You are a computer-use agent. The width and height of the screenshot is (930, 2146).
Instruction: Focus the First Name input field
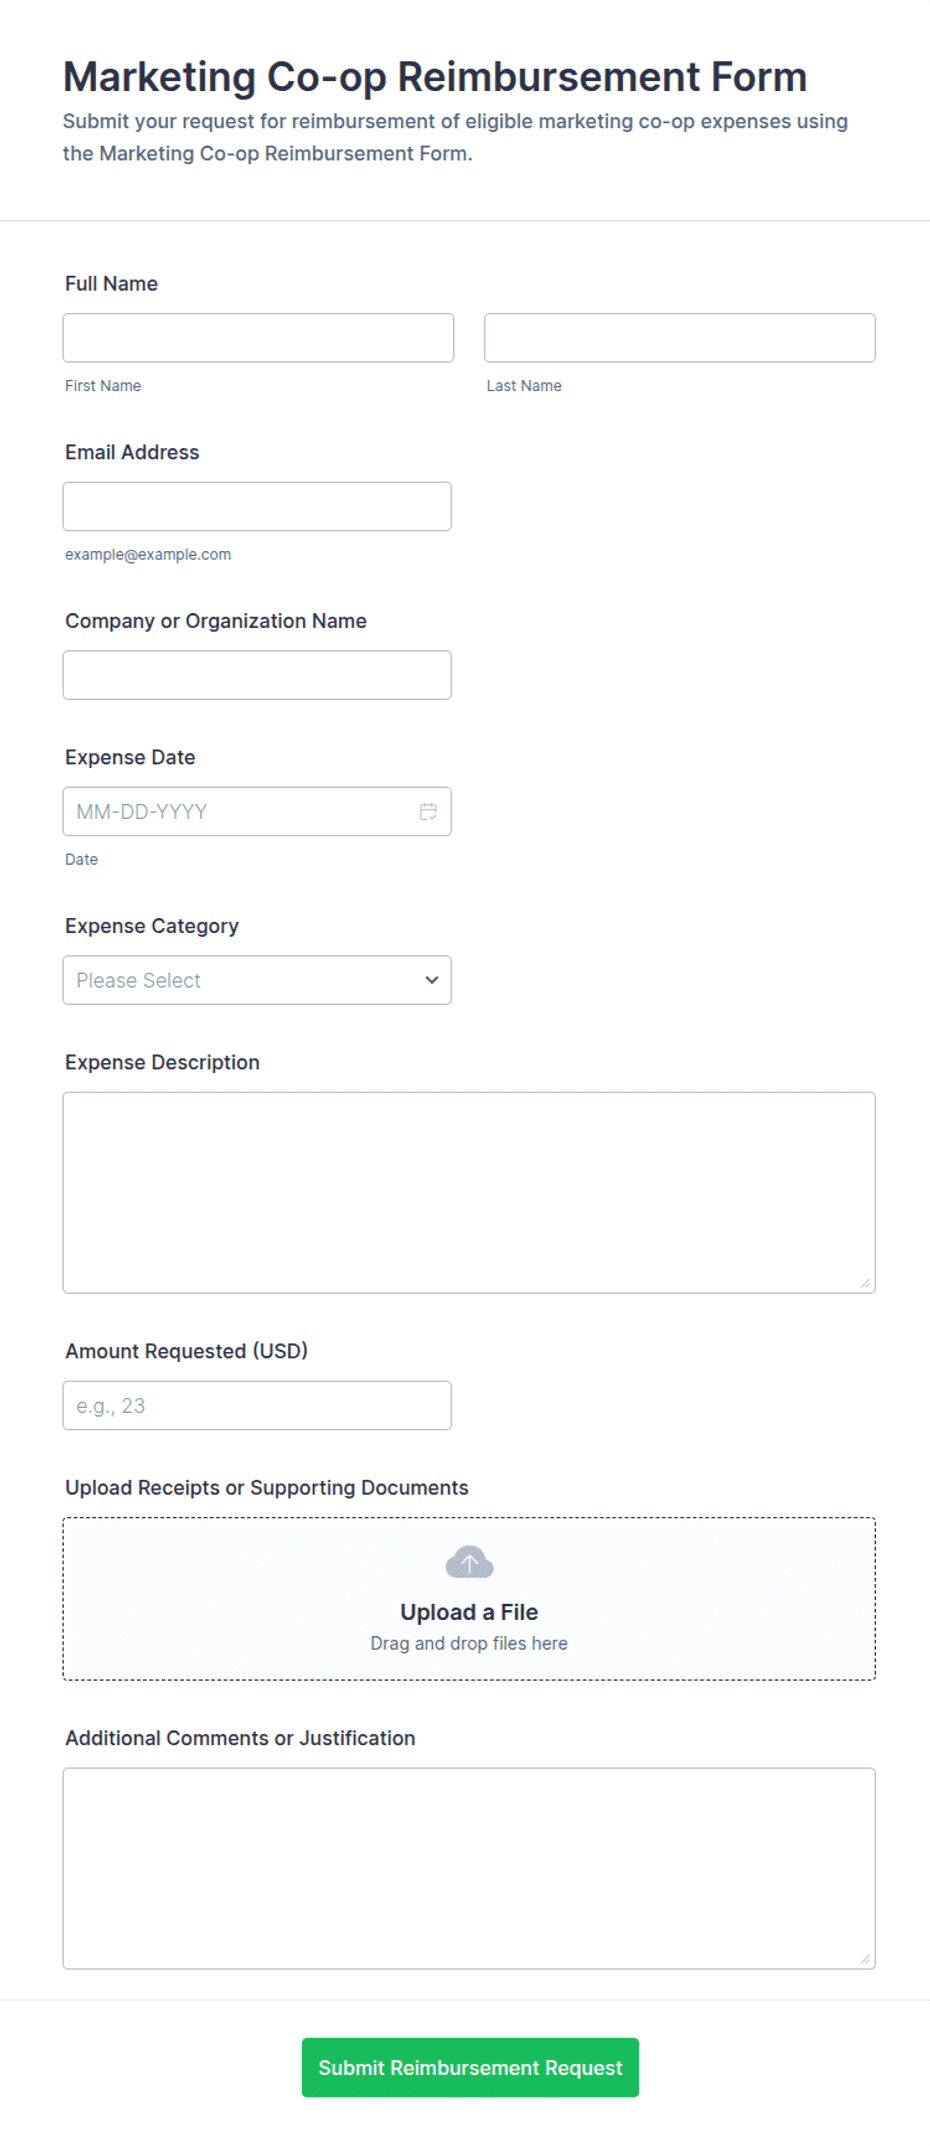click(x=258, y=338)
